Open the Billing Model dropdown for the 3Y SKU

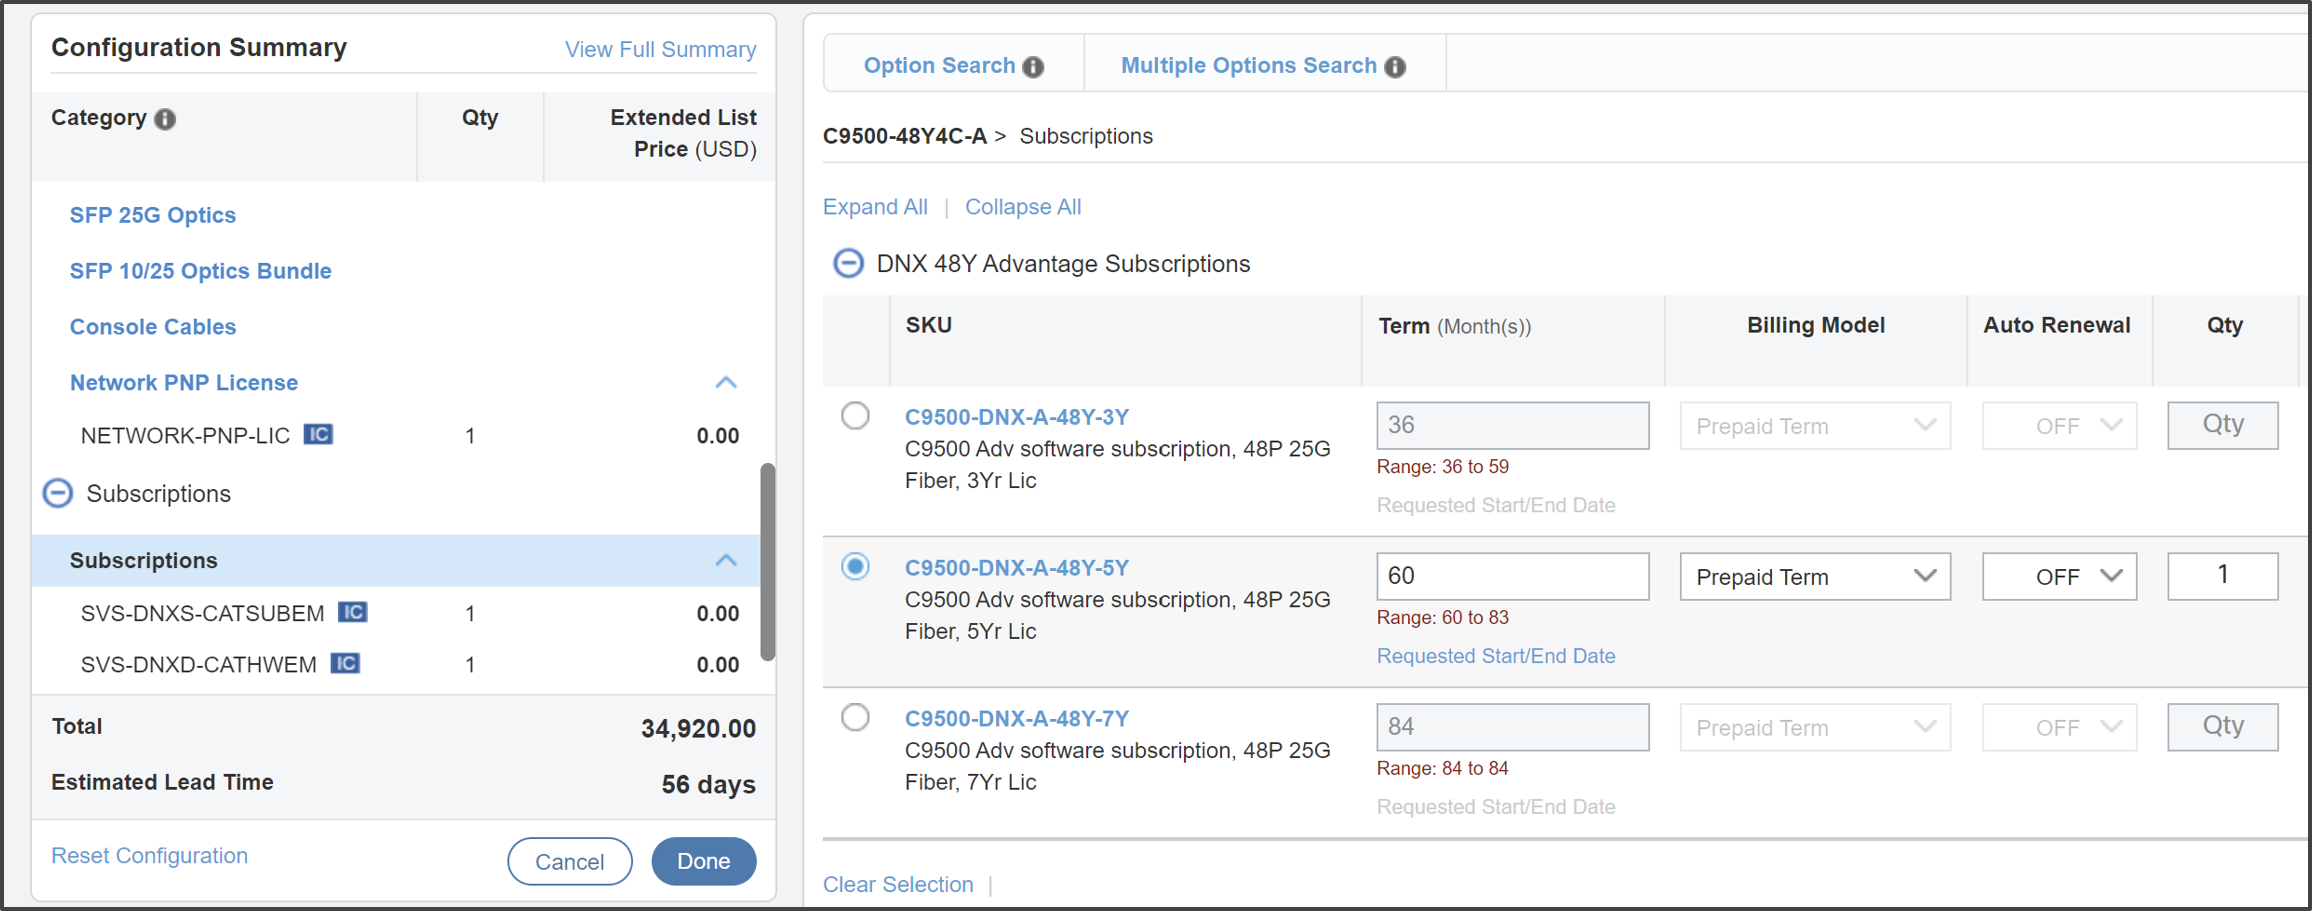coord(1815,425)
